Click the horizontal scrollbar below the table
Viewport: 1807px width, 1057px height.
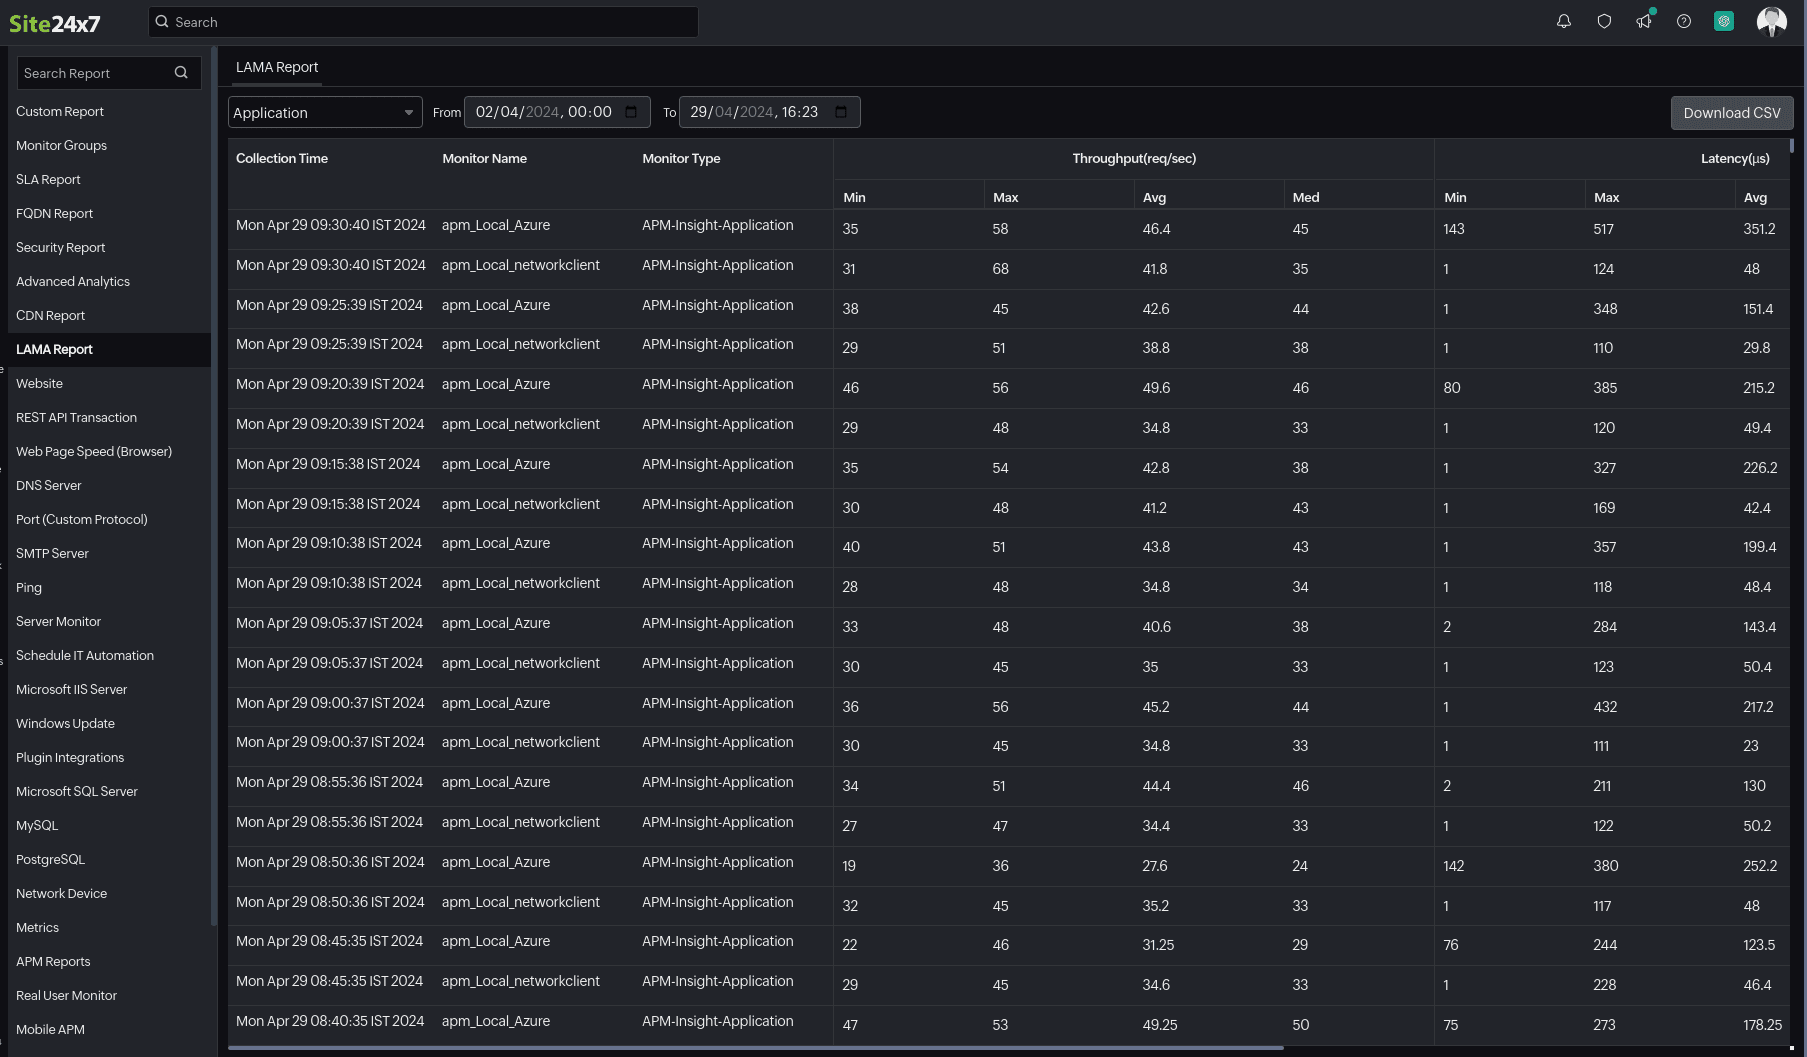pyautogui.click(x=755, y=1048)
